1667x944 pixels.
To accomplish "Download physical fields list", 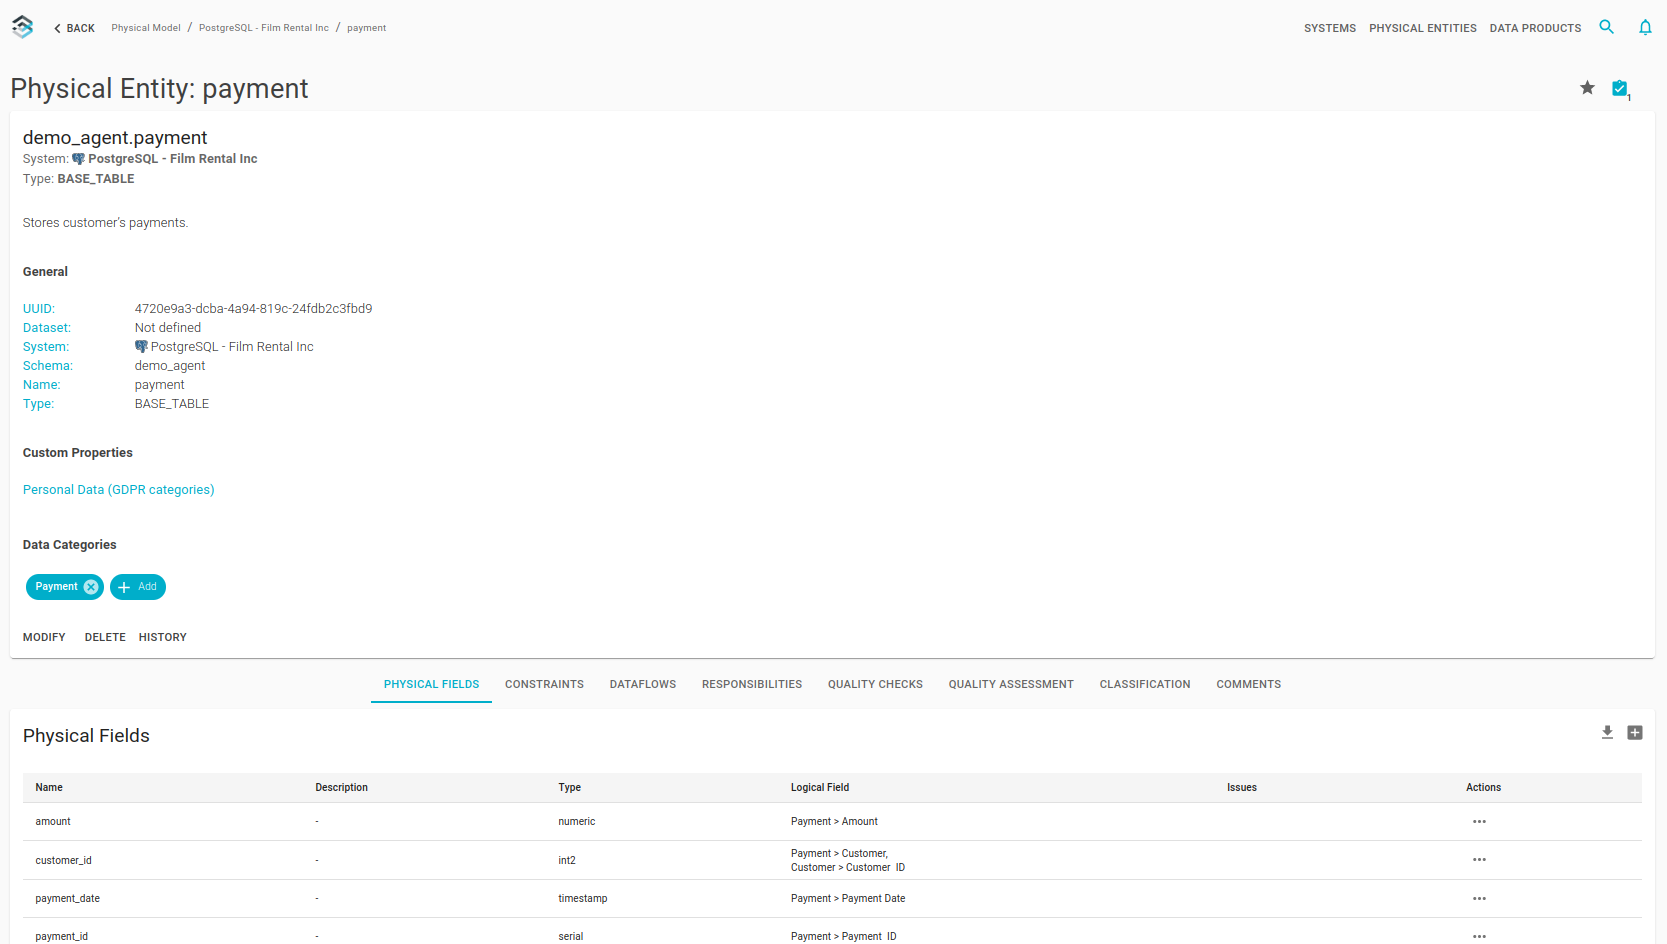I will 1607,733.
